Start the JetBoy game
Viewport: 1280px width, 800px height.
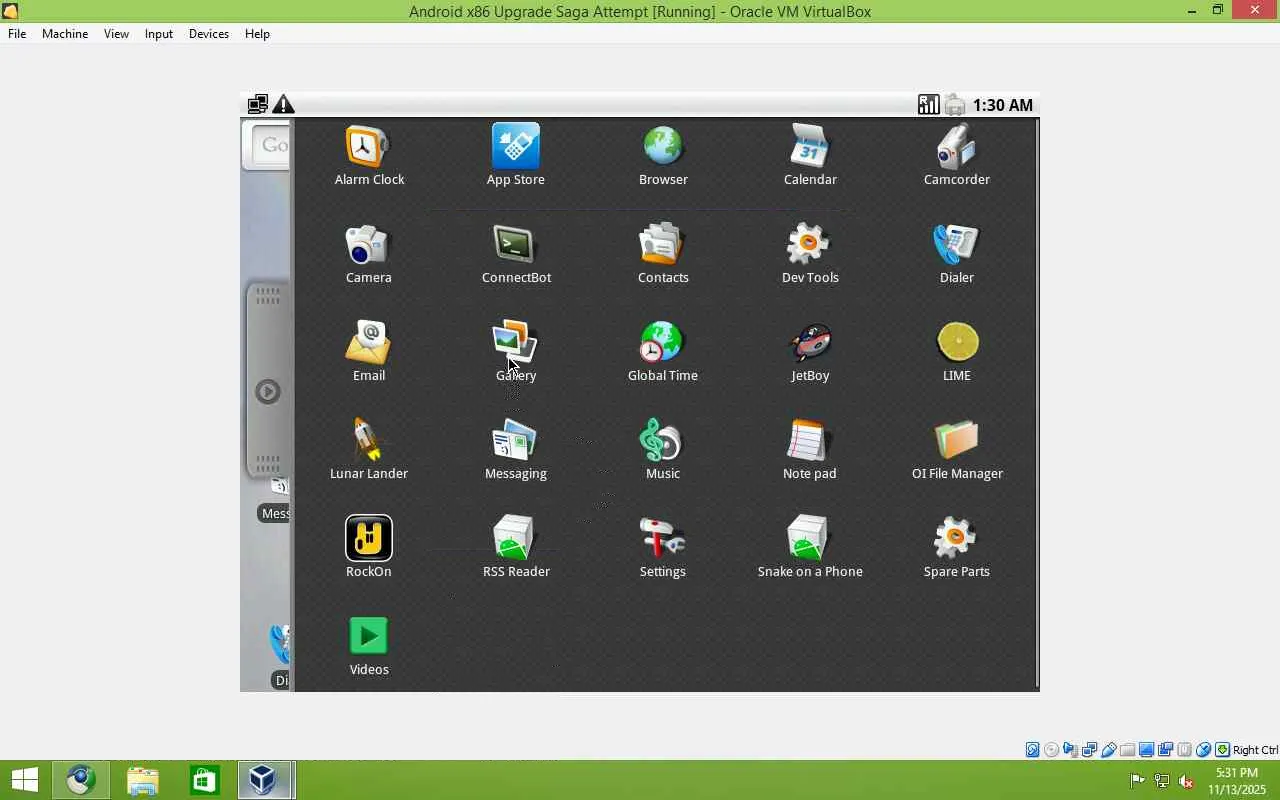click(810, 352)
